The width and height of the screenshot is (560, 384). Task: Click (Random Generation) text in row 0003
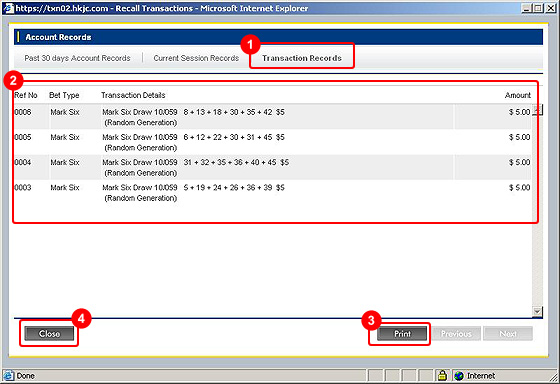tap(141, 198)
